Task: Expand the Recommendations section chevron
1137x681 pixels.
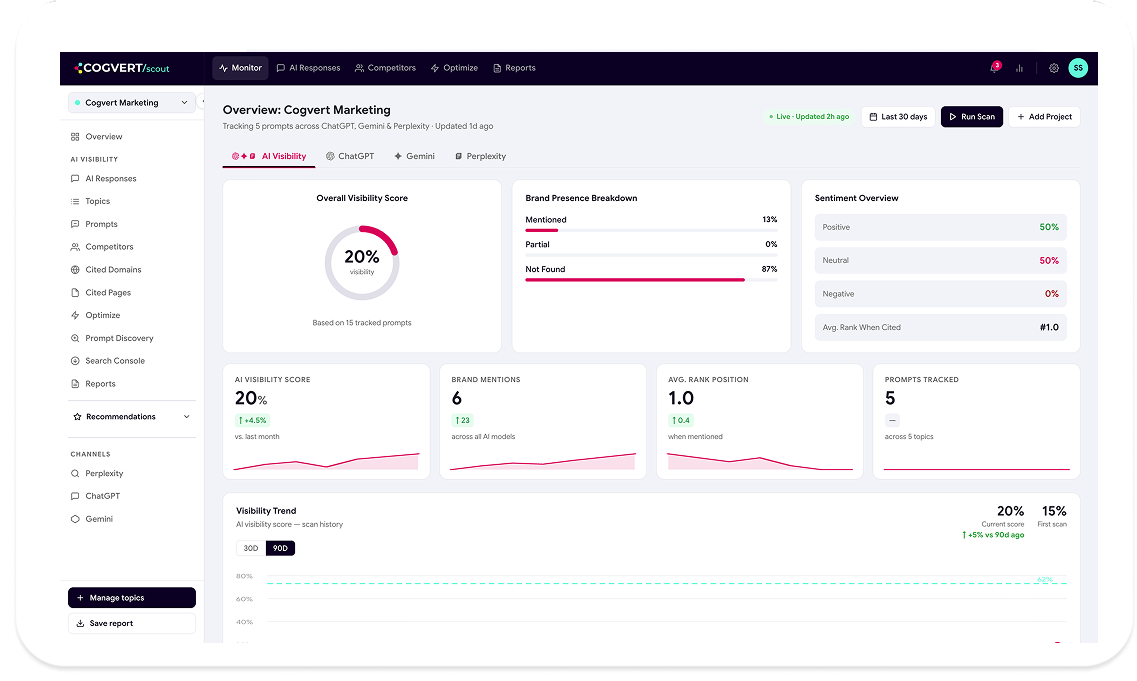Action: tap(186, 417)
